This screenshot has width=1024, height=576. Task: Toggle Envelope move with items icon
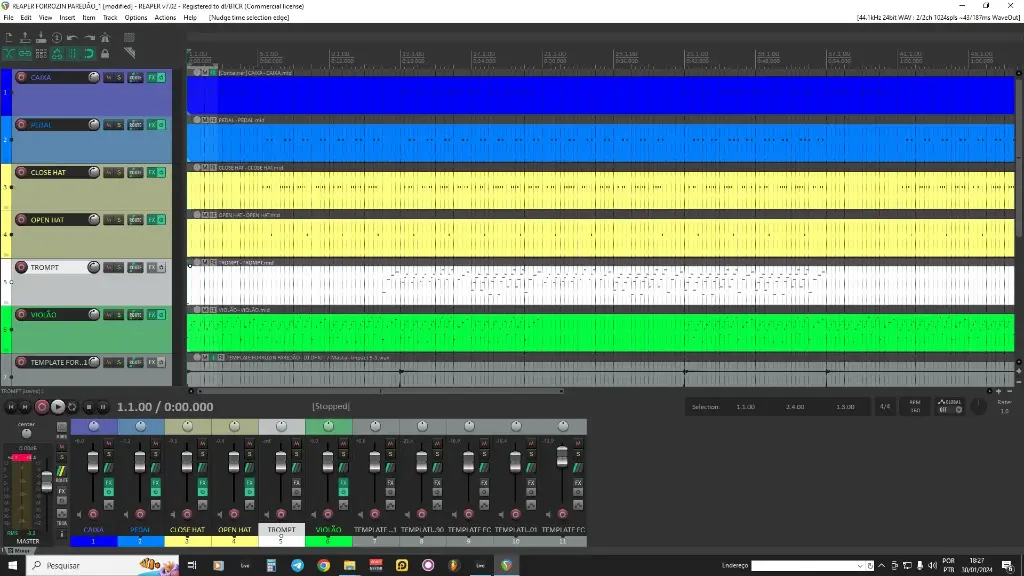57,54
